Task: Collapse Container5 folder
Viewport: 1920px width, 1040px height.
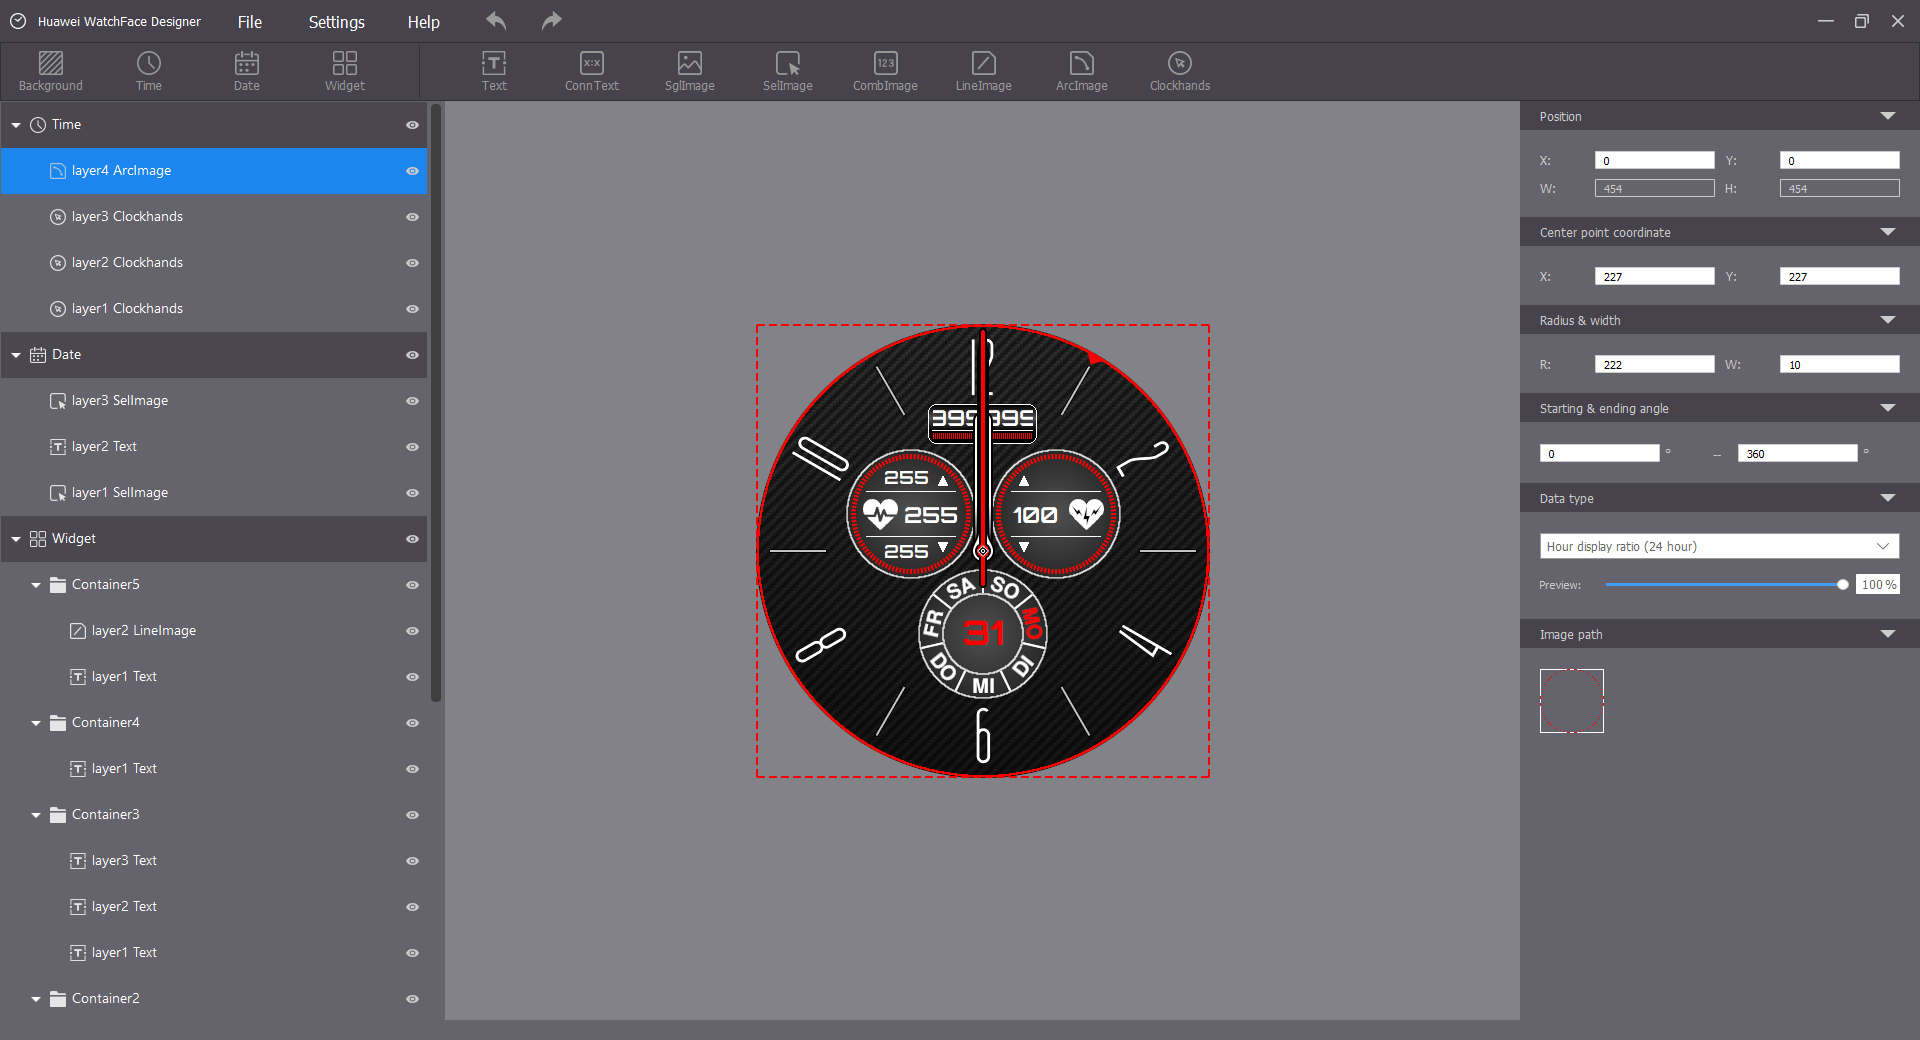Action: point(36,585)
